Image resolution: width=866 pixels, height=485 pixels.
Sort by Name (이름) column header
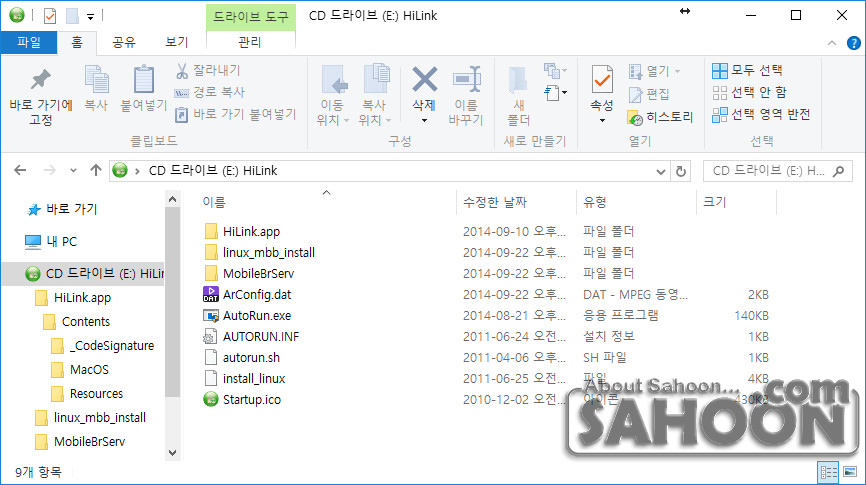[x=214, y=202]
